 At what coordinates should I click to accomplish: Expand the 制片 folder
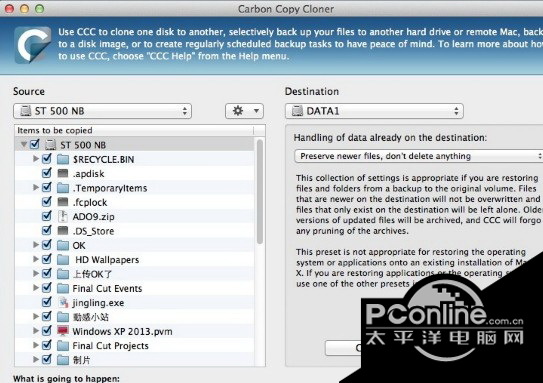coord(35,359)
